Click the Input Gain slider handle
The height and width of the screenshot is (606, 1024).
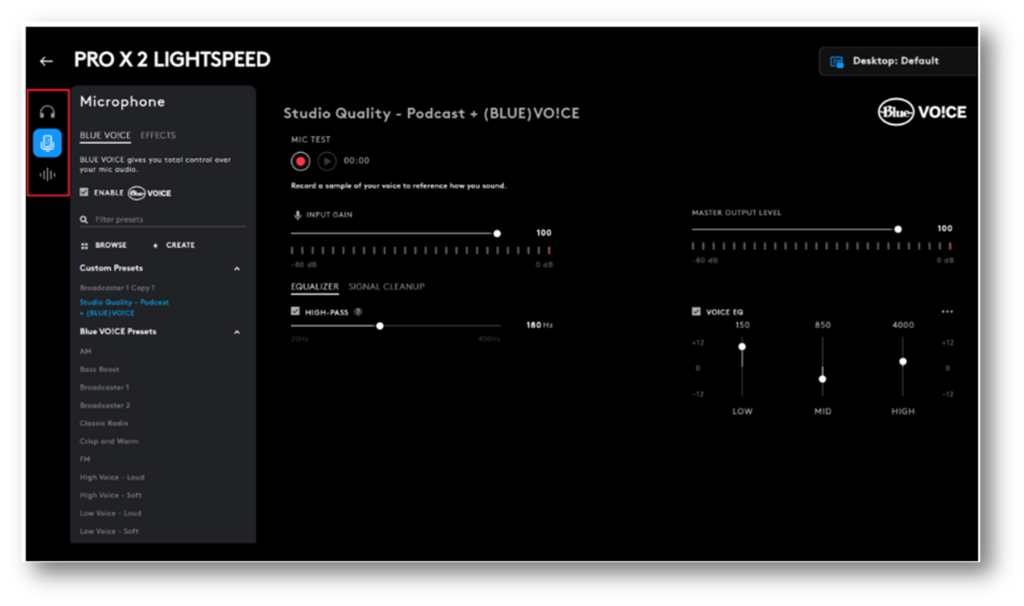click(x=497, y=233)
